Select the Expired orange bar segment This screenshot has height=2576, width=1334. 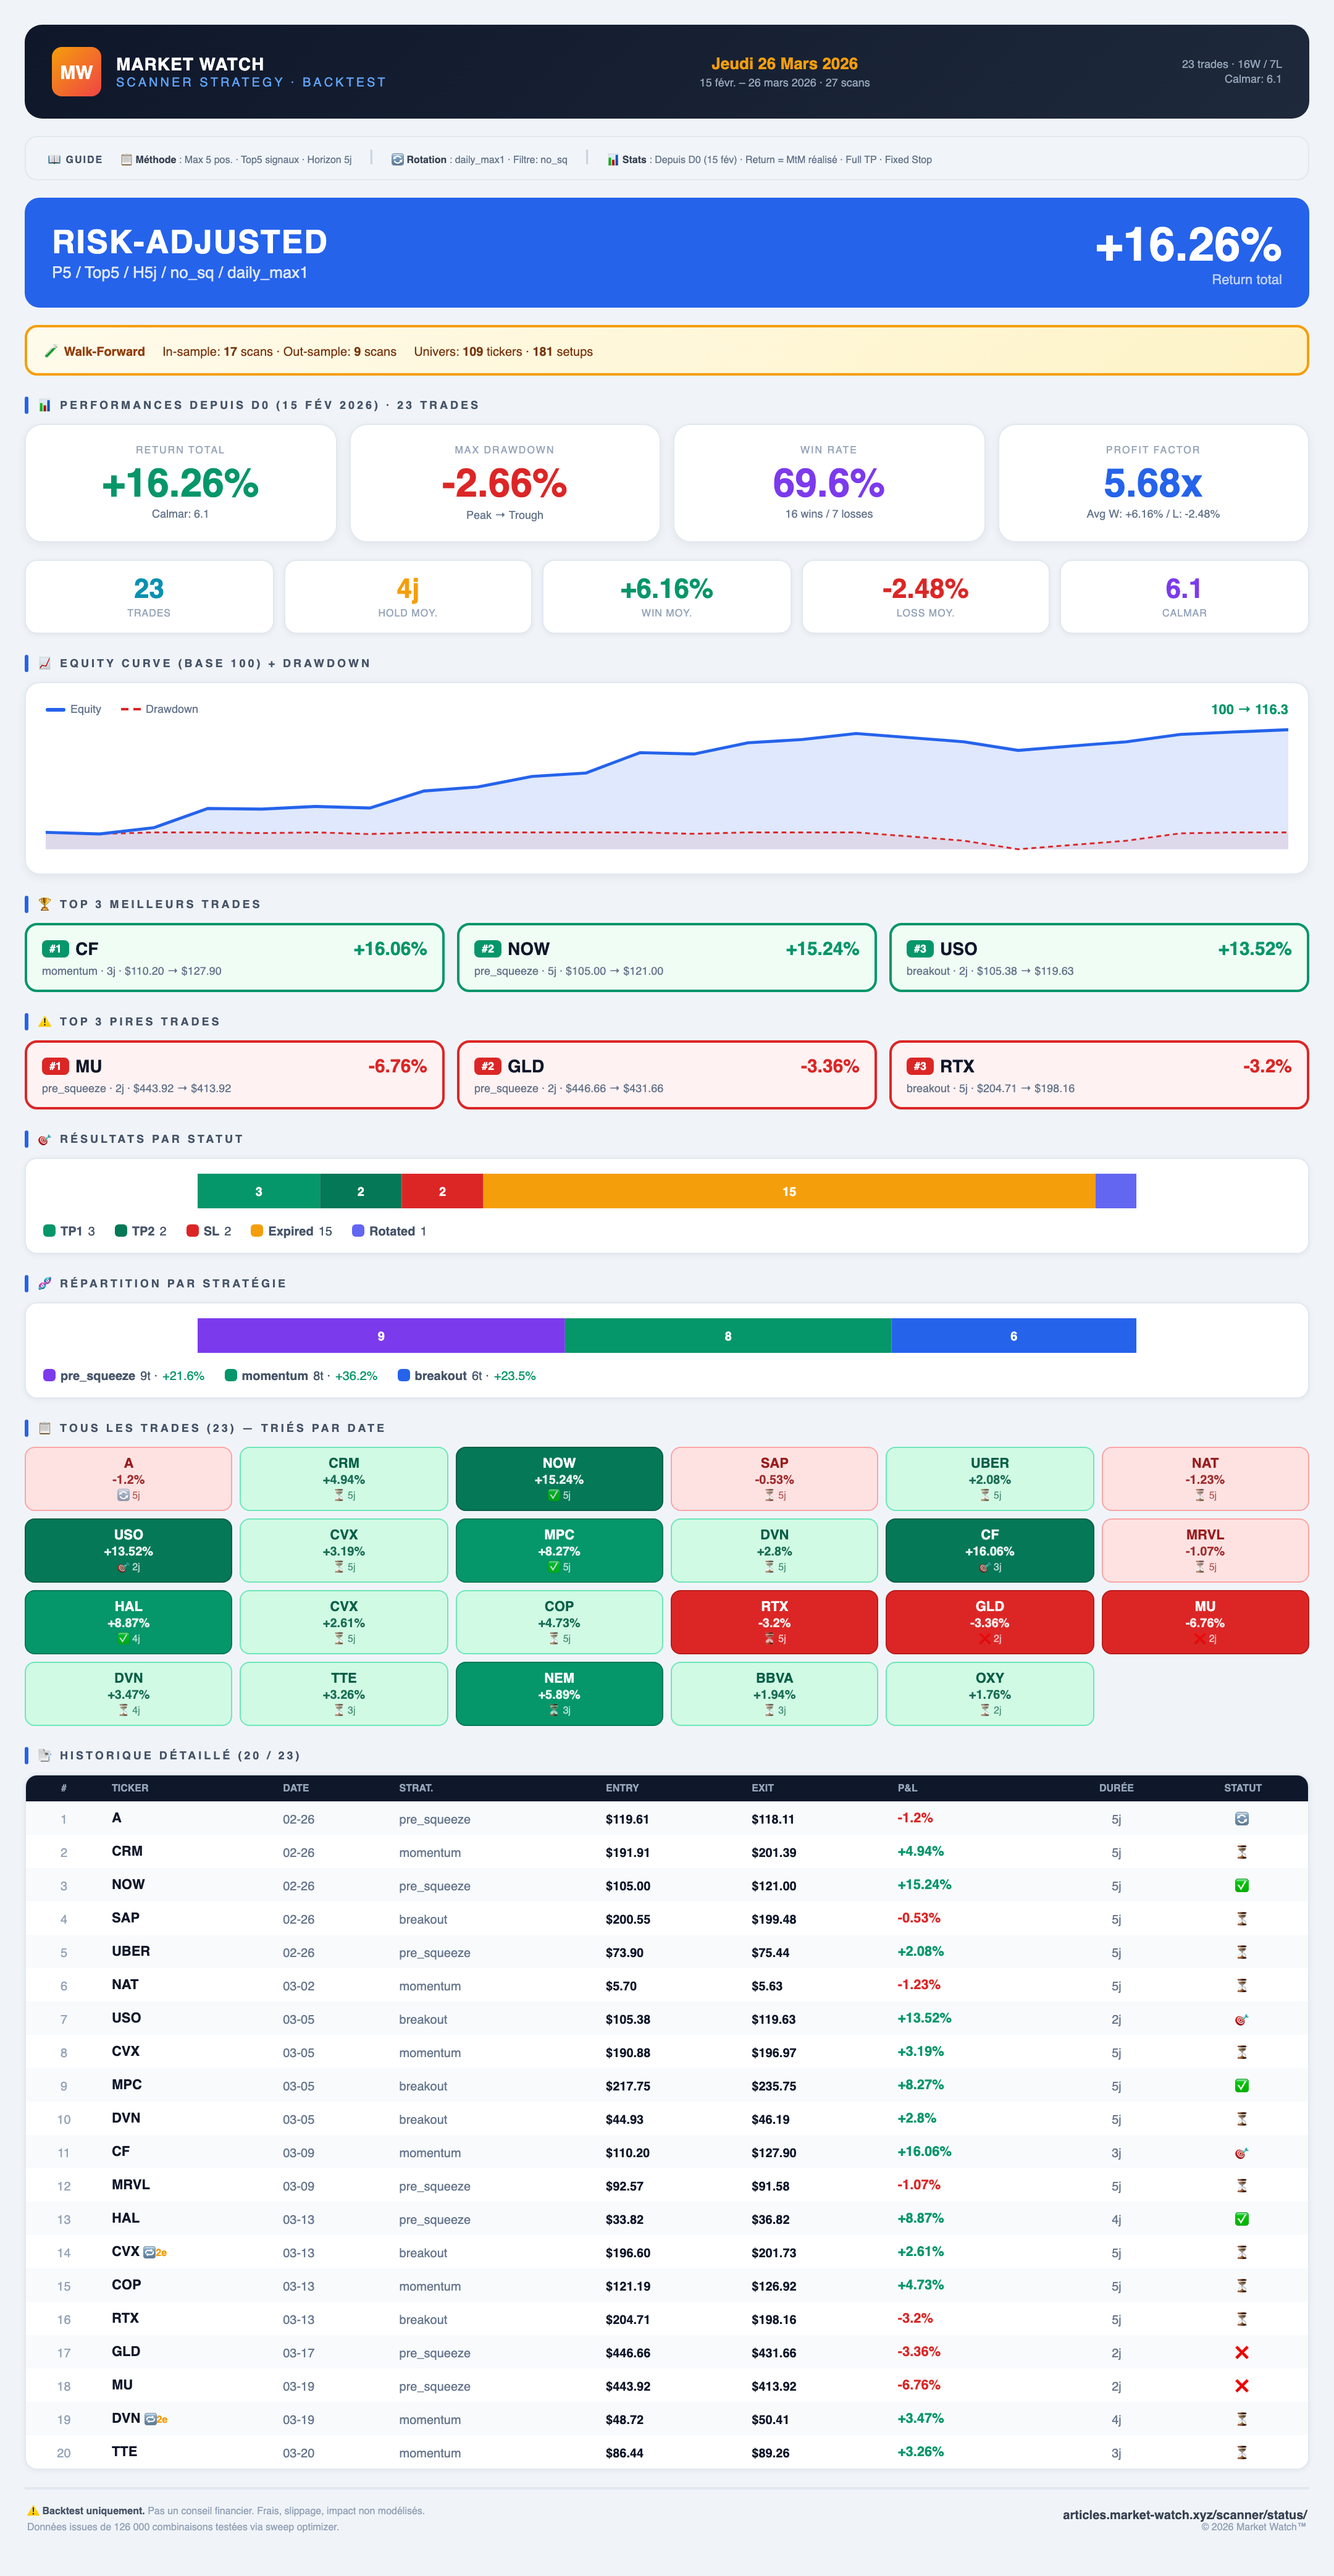click(x=788, y=1192)
